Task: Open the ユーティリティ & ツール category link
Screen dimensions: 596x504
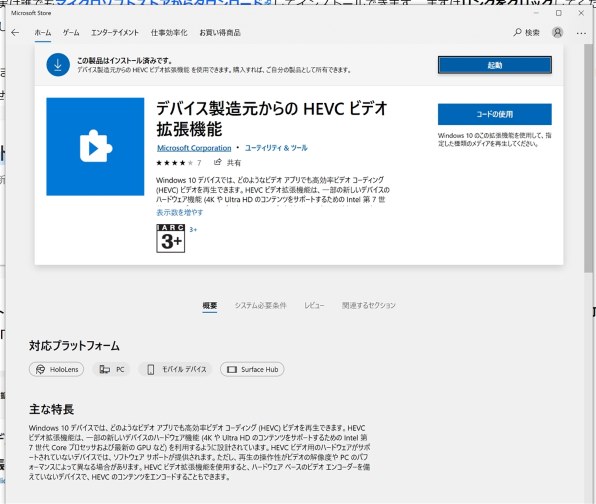Action: coord(276,148)
